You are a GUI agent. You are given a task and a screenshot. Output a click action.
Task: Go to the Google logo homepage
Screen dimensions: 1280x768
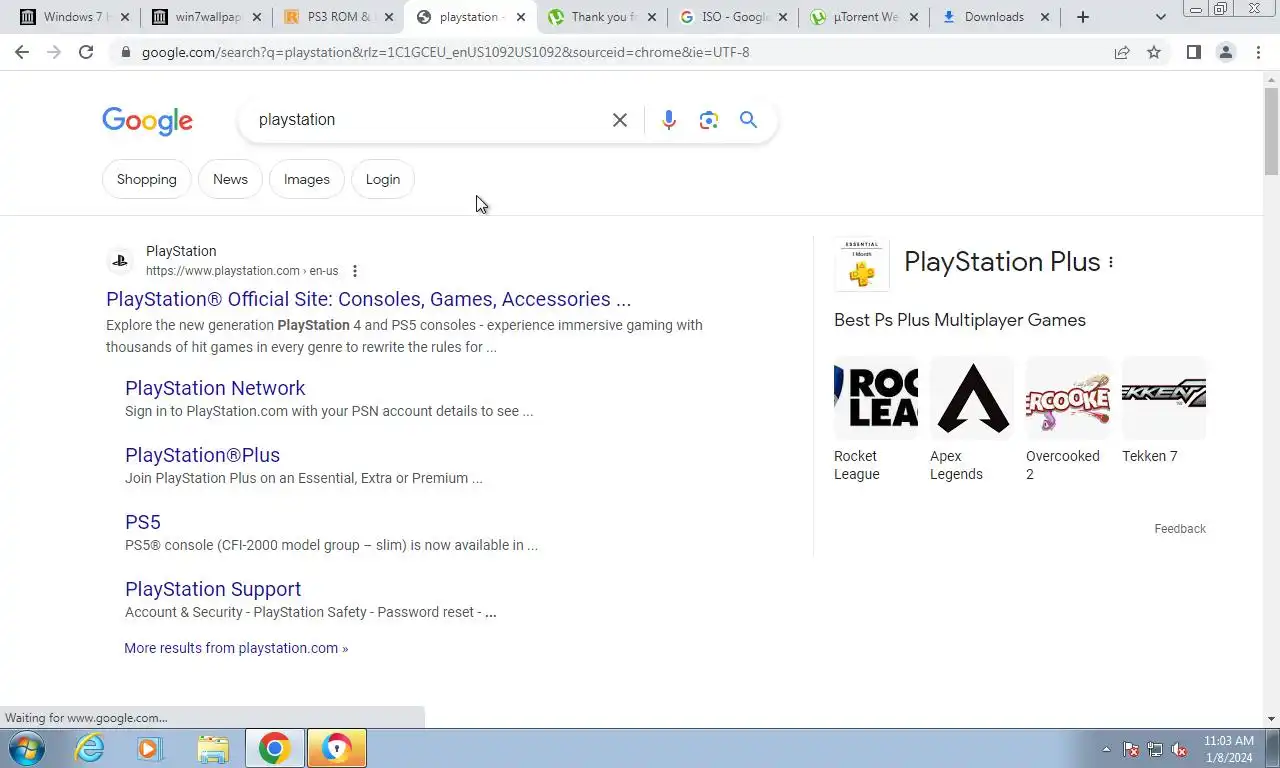coord(147,121)
